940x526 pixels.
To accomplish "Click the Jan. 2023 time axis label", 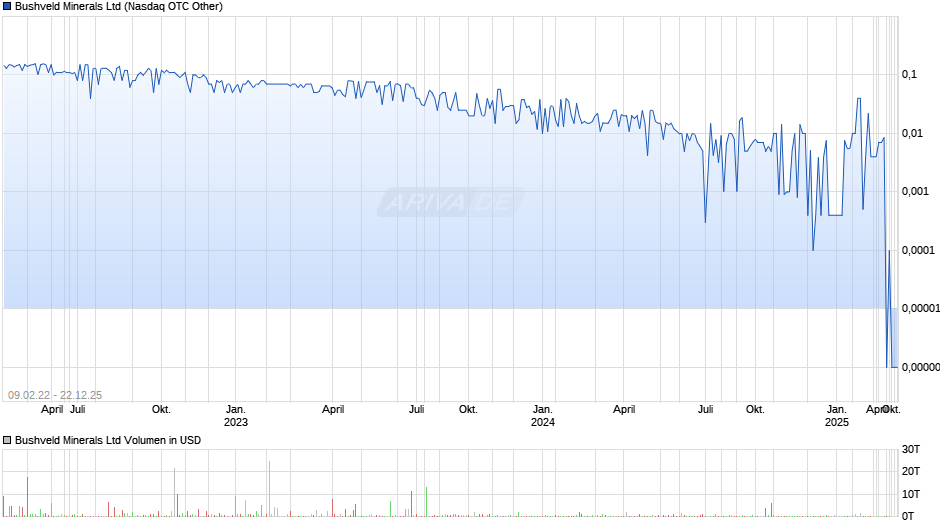I will coord(236,416).
